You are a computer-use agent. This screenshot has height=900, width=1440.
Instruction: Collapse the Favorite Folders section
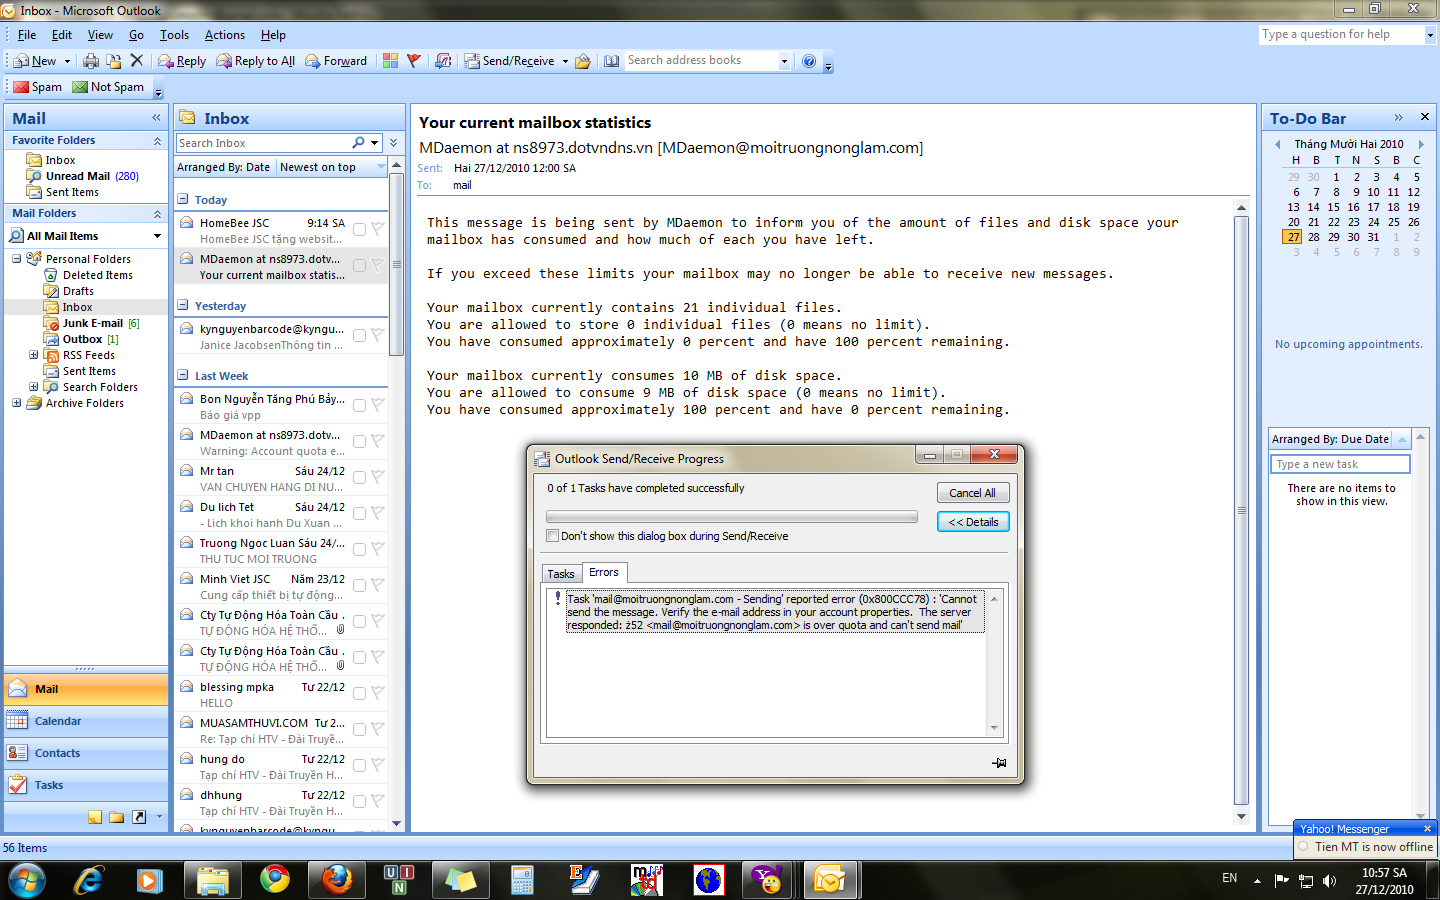(x=157, y=141)
